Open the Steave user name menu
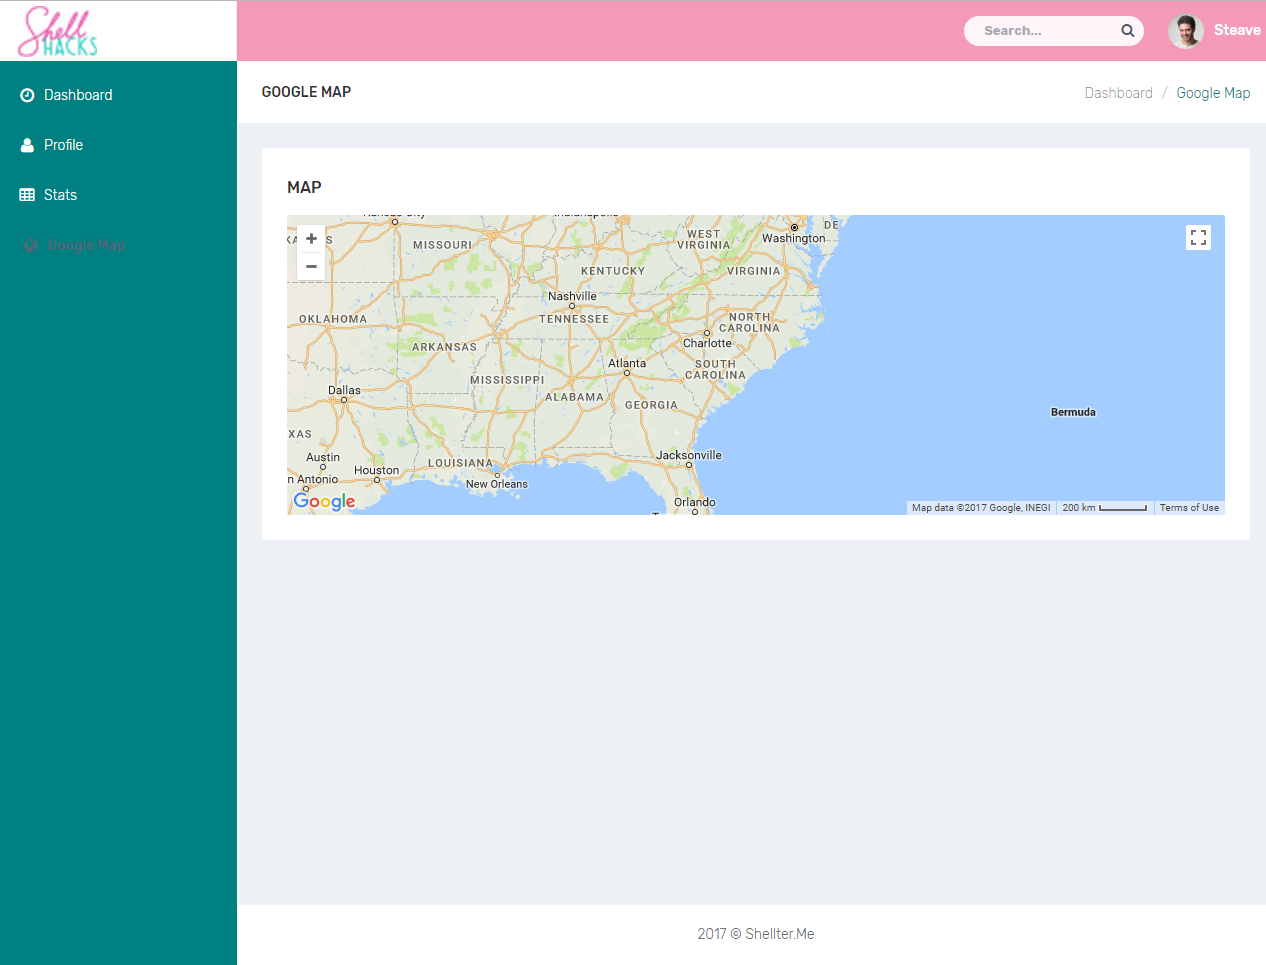 (1237, 30)
